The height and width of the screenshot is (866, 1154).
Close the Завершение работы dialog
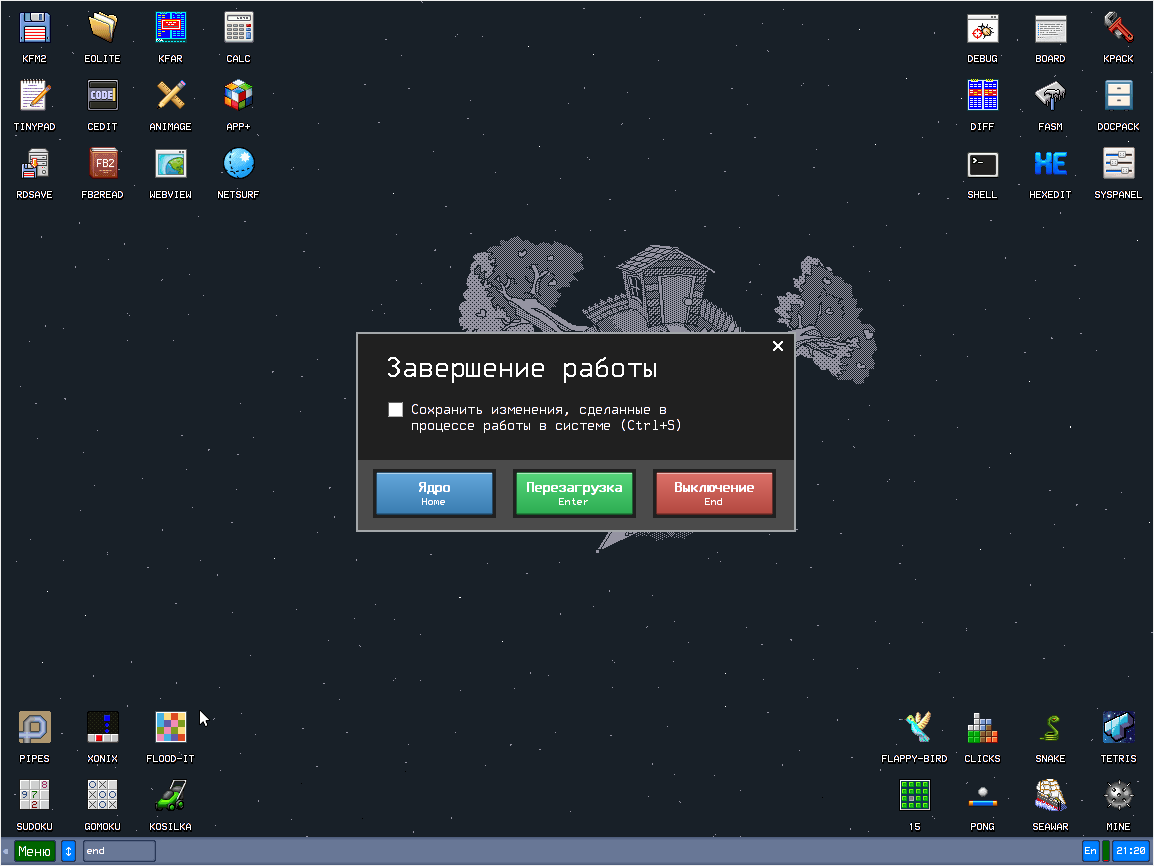778,346
